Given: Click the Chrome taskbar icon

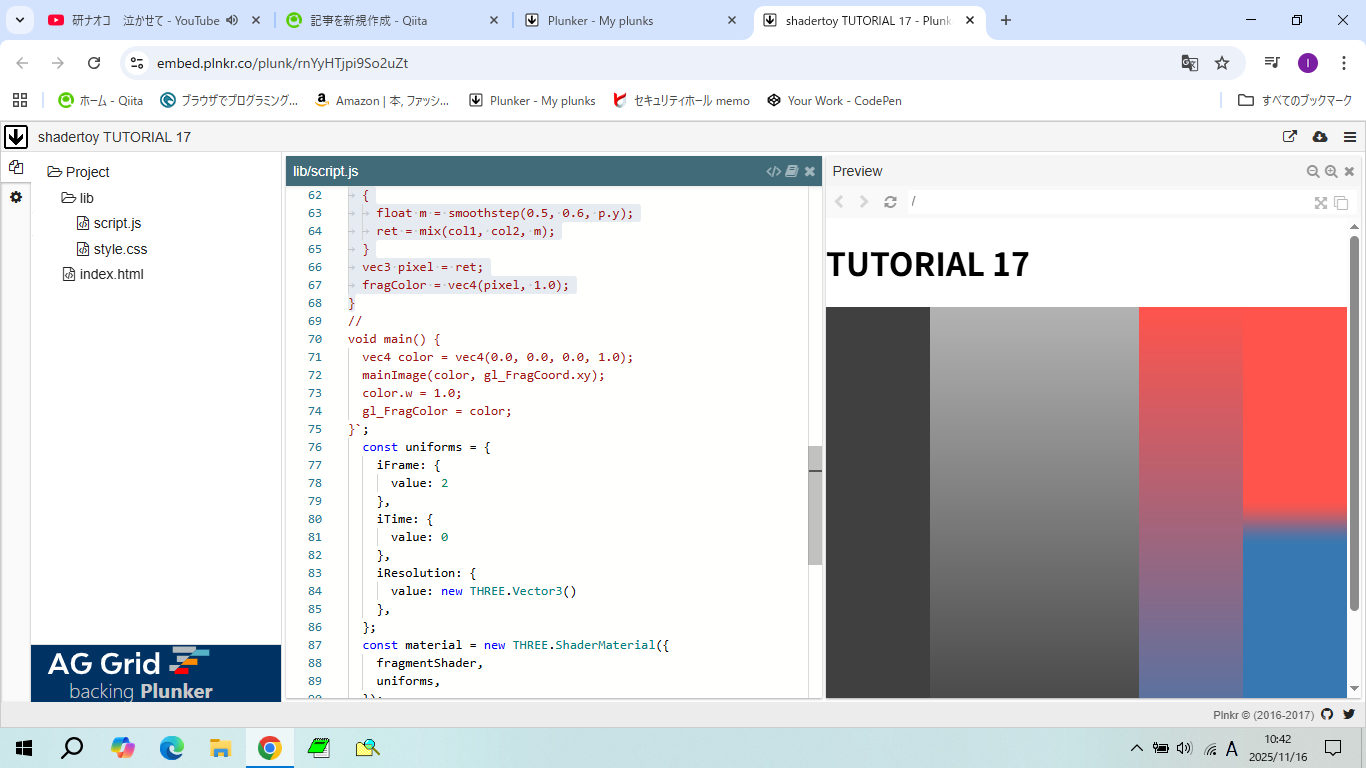Looking at the screenshot, I should pos(269,747).
